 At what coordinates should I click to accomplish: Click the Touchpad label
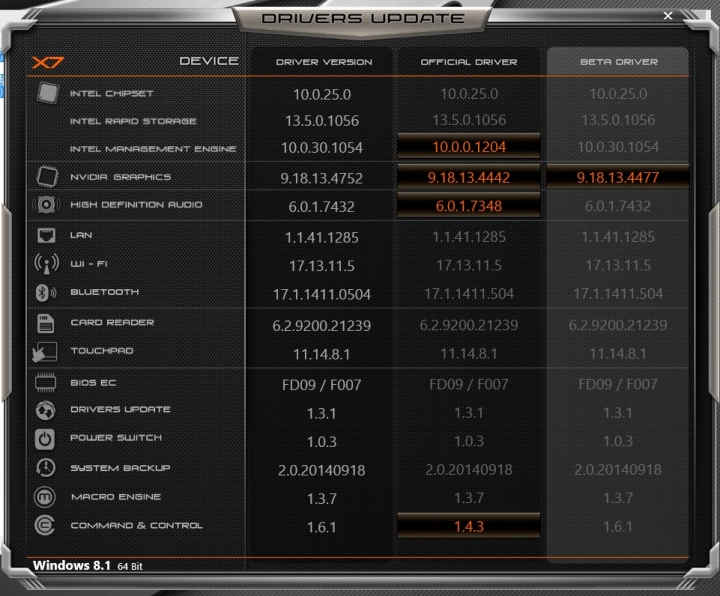[101, 351]
